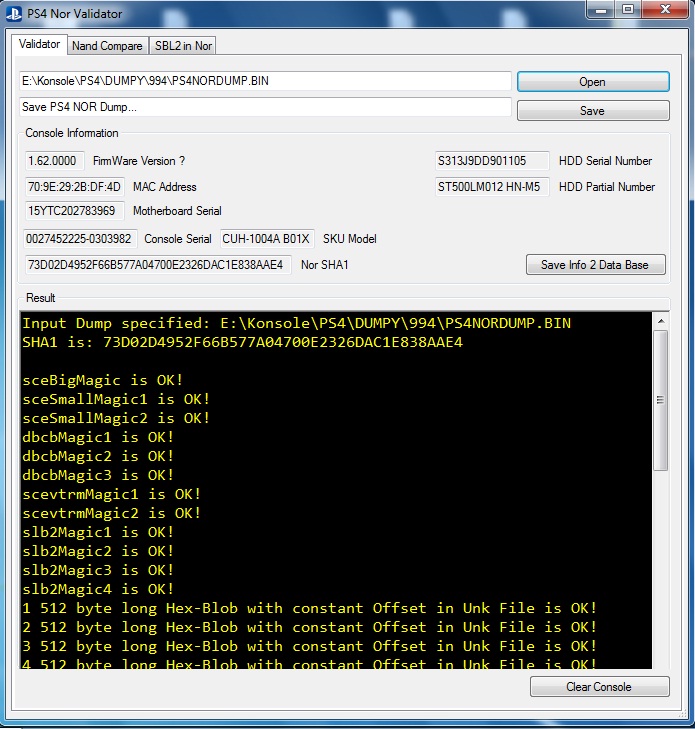Click the 'SHA1 is:' console line
695x729 pixels.
point(243,343)
